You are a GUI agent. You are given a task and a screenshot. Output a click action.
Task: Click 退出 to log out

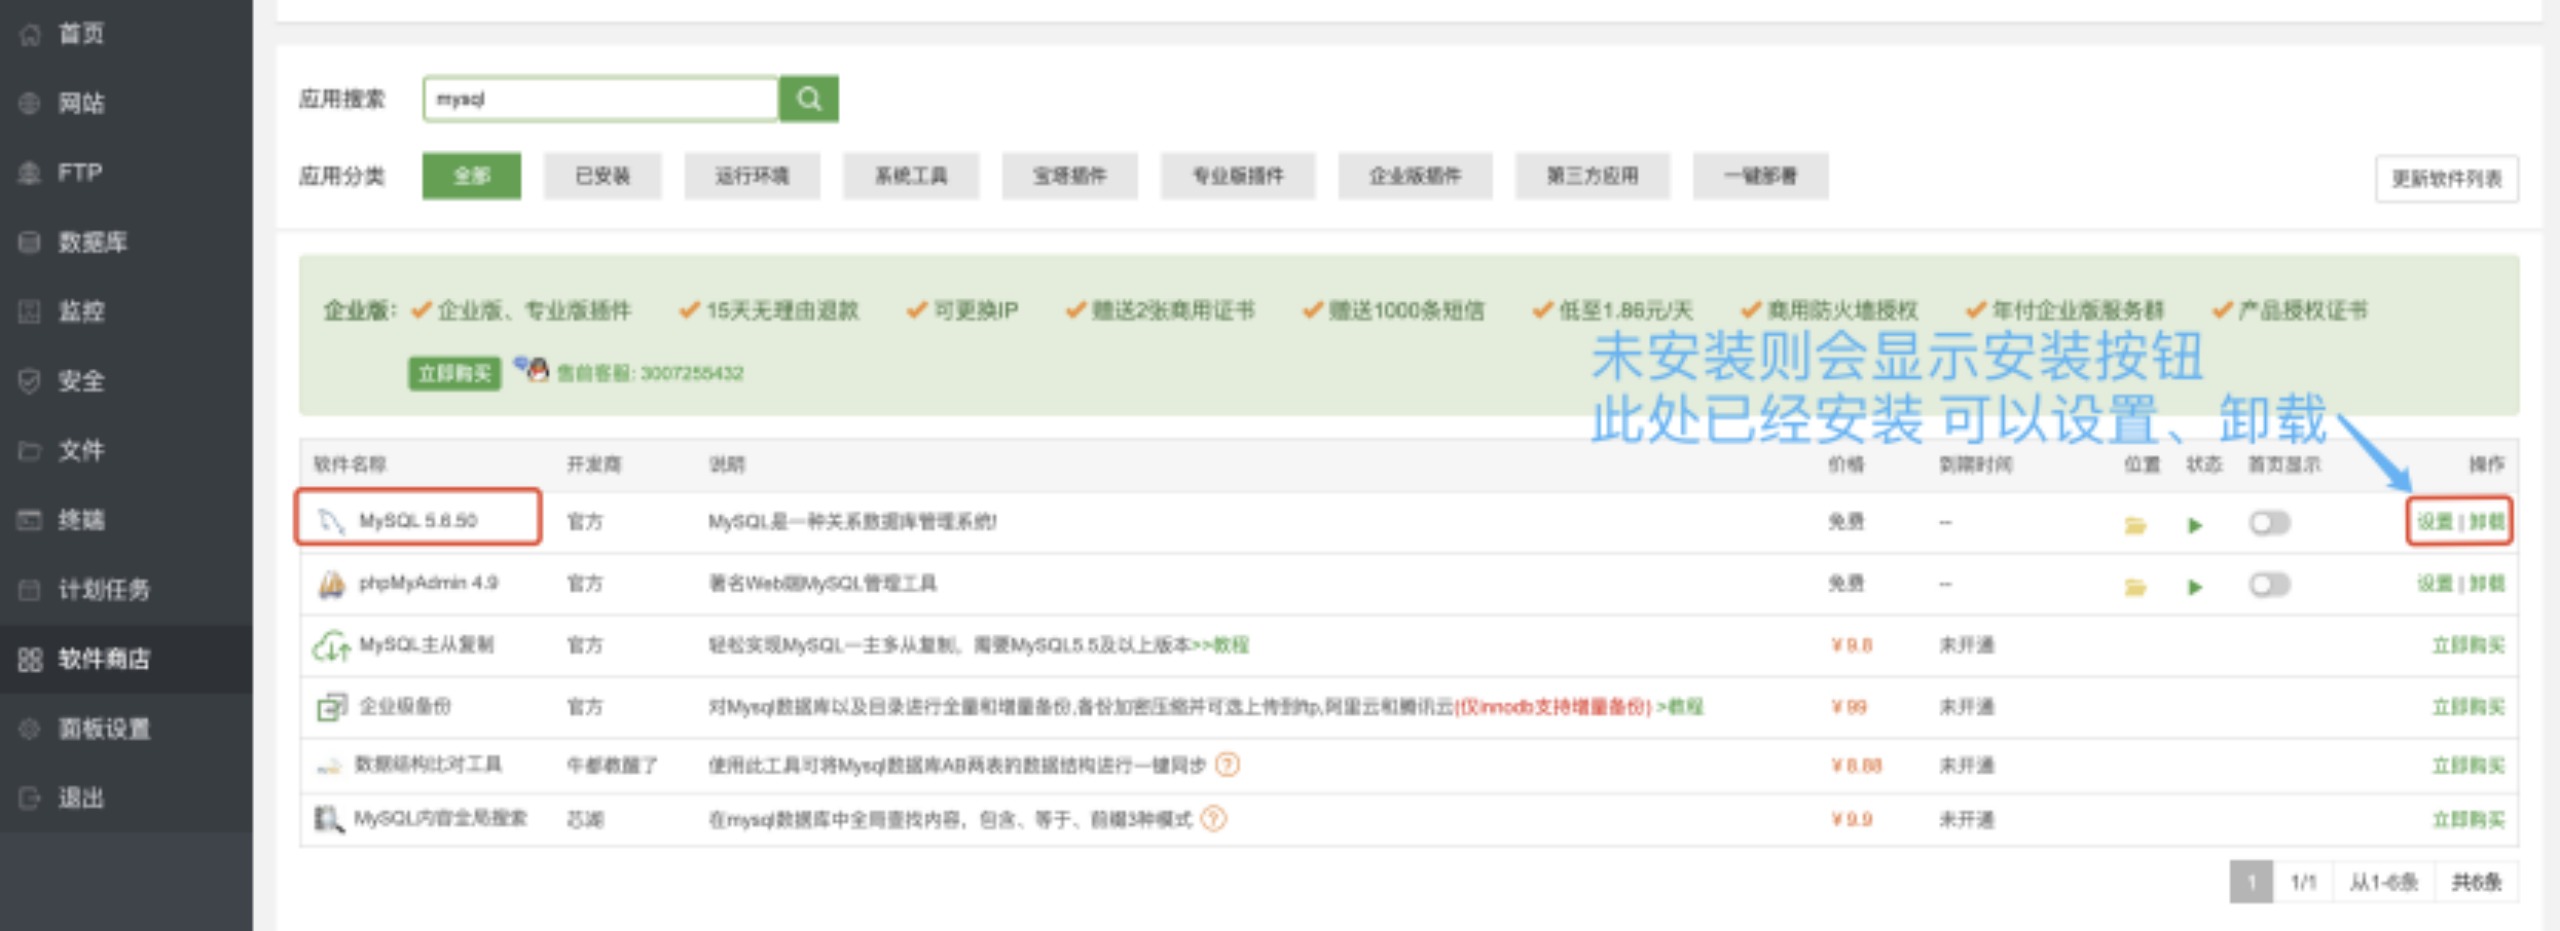pos(81,798)
